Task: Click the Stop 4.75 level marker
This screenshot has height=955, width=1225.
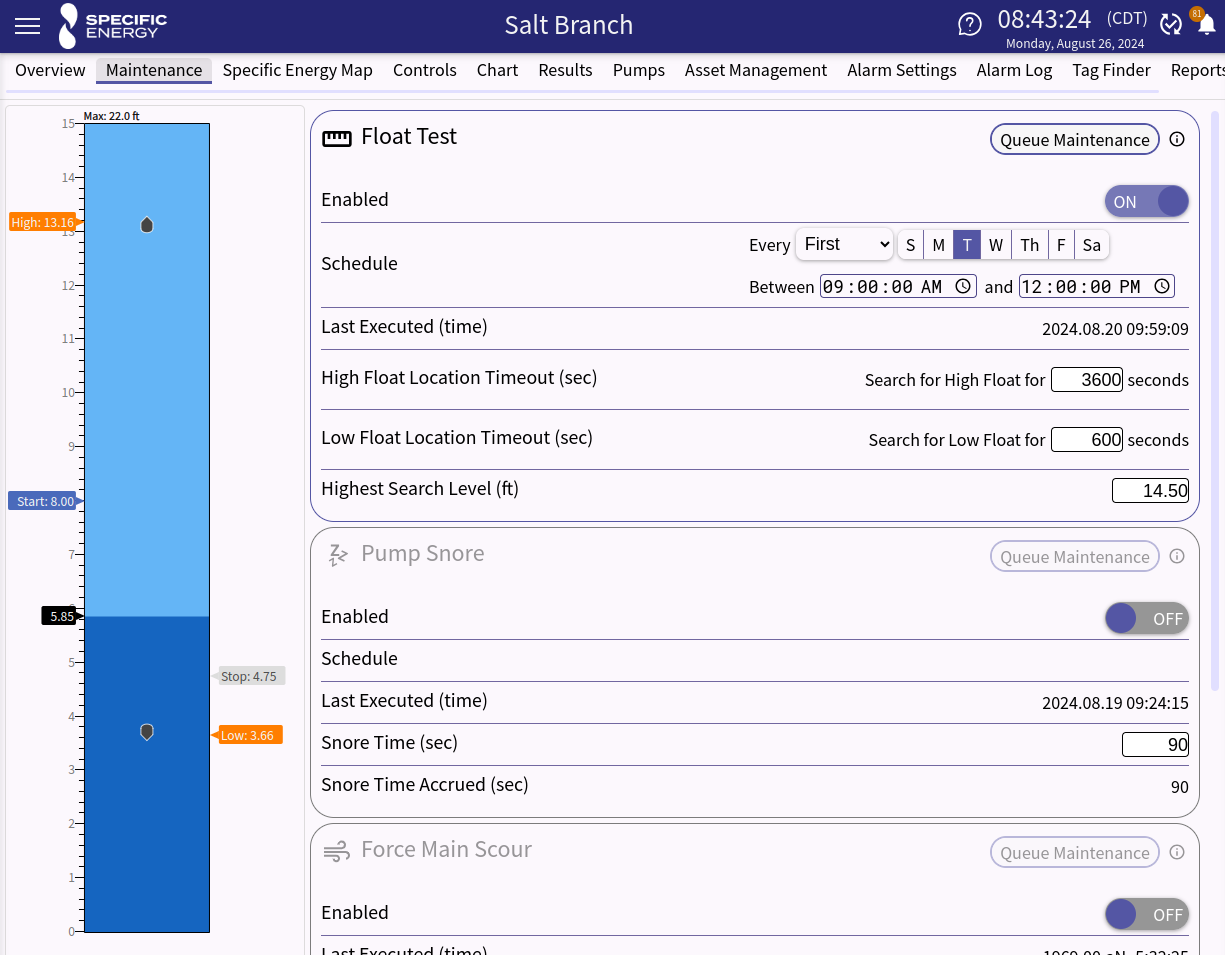Action: pyautogui.click(x=250, y=676)
